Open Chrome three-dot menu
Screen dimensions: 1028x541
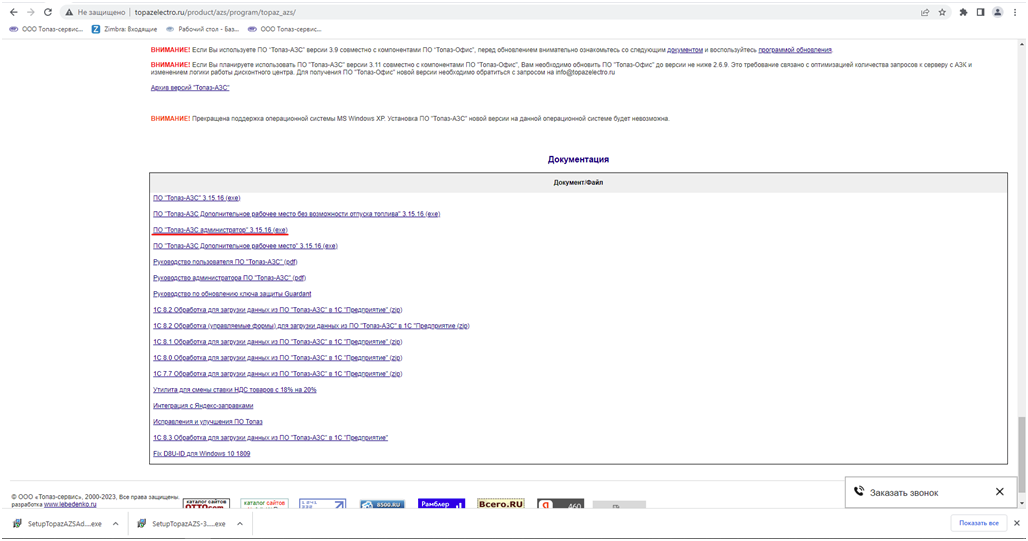(x=1015, y=12)
